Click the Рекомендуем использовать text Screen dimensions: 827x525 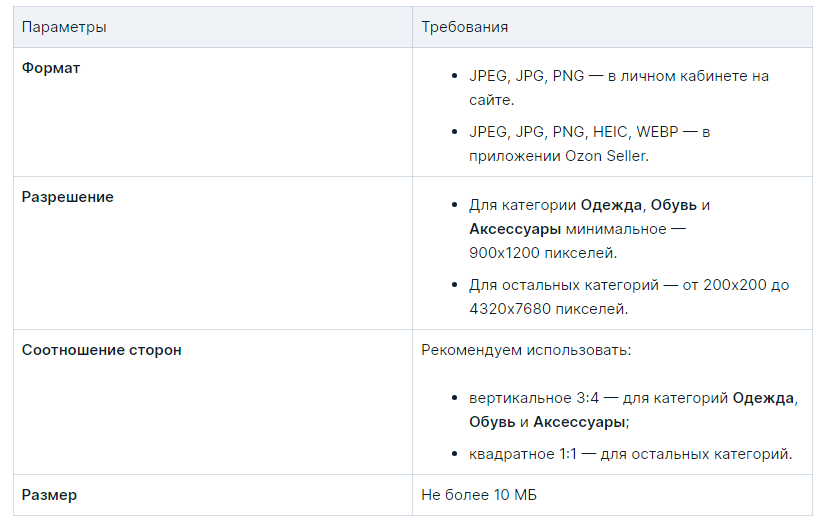(x=526, y=350)
